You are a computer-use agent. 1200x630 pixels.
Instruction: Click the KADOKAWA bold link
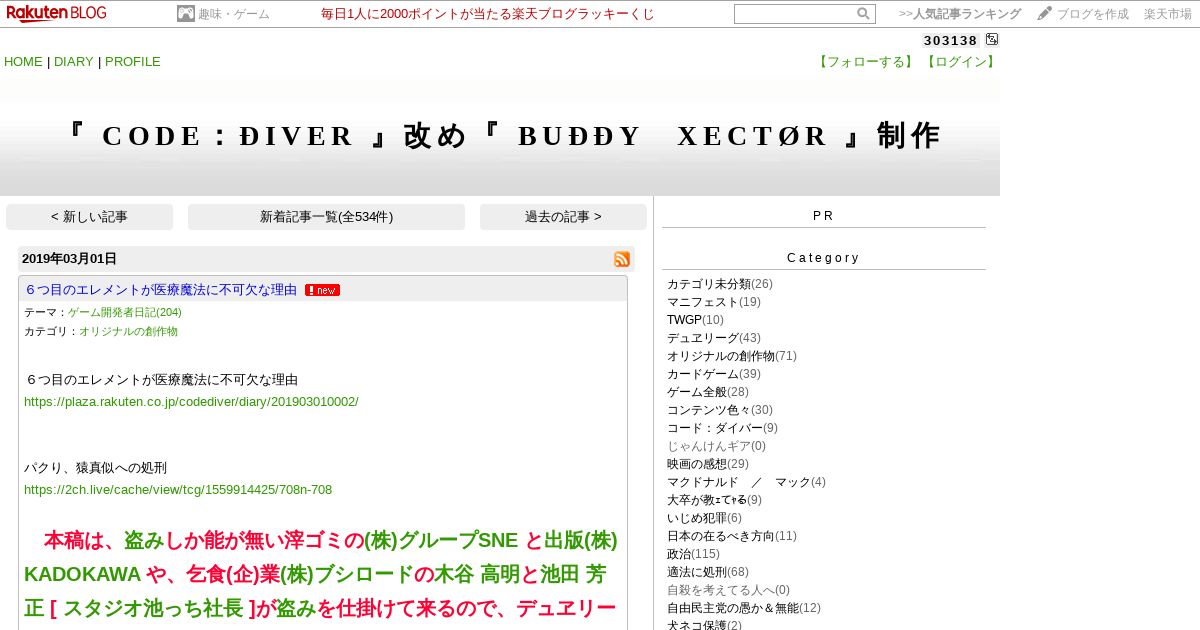point(82,575)
